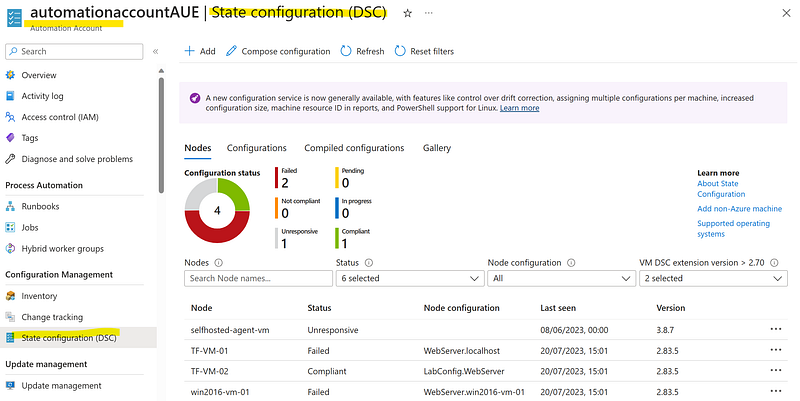The image size is (800, 401).
Task: Open the VM DSC extension version dropdown
Action: pyautogui.click(x=713, y=279)
